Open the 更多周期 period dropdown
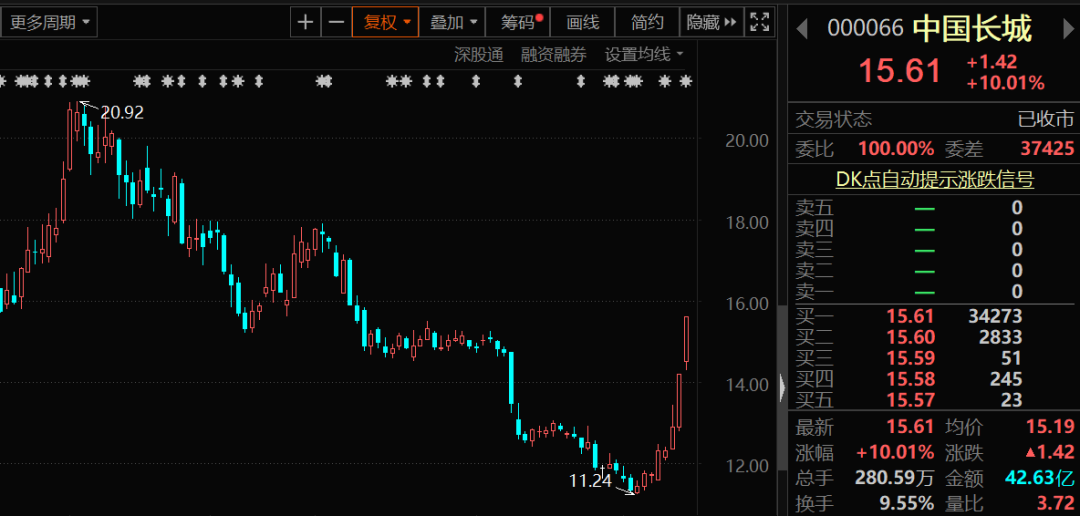1080x516 pixels. pos(48,22)
